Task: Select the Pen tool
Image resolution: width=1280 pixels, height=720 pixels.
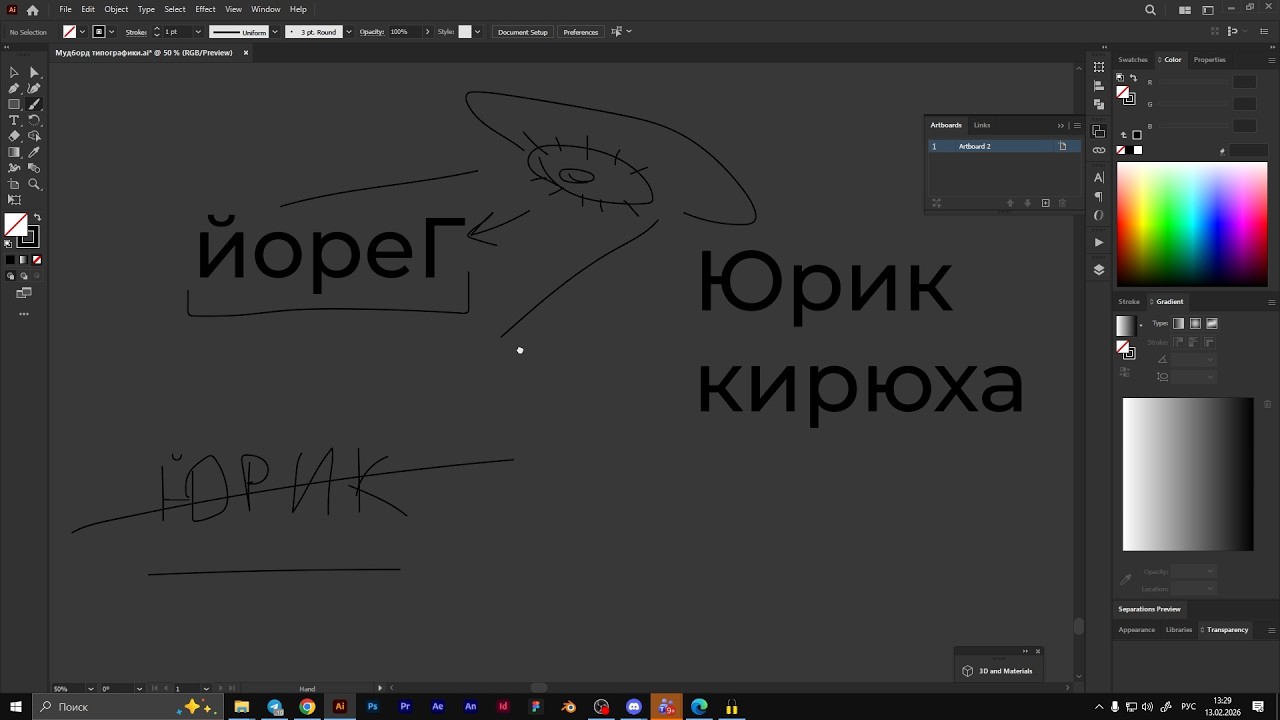Action: 14,88
